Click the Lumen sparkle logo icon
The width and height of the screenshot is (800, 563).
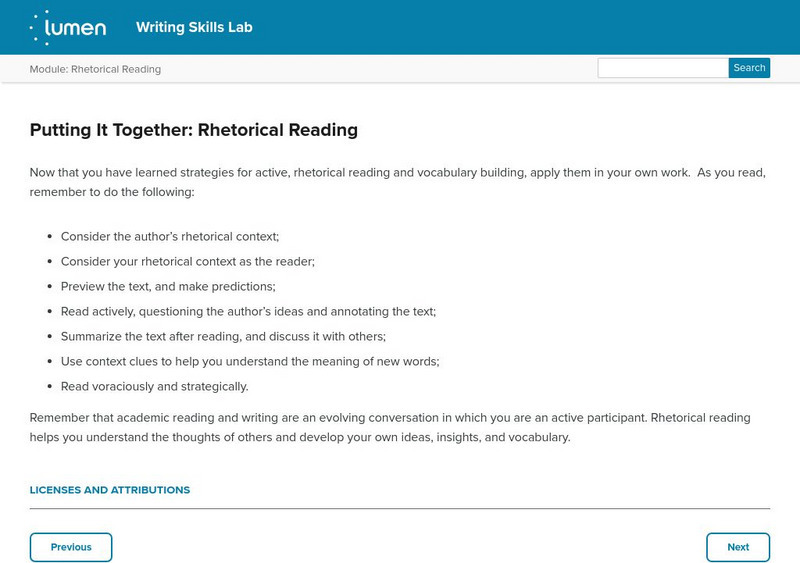38,27
